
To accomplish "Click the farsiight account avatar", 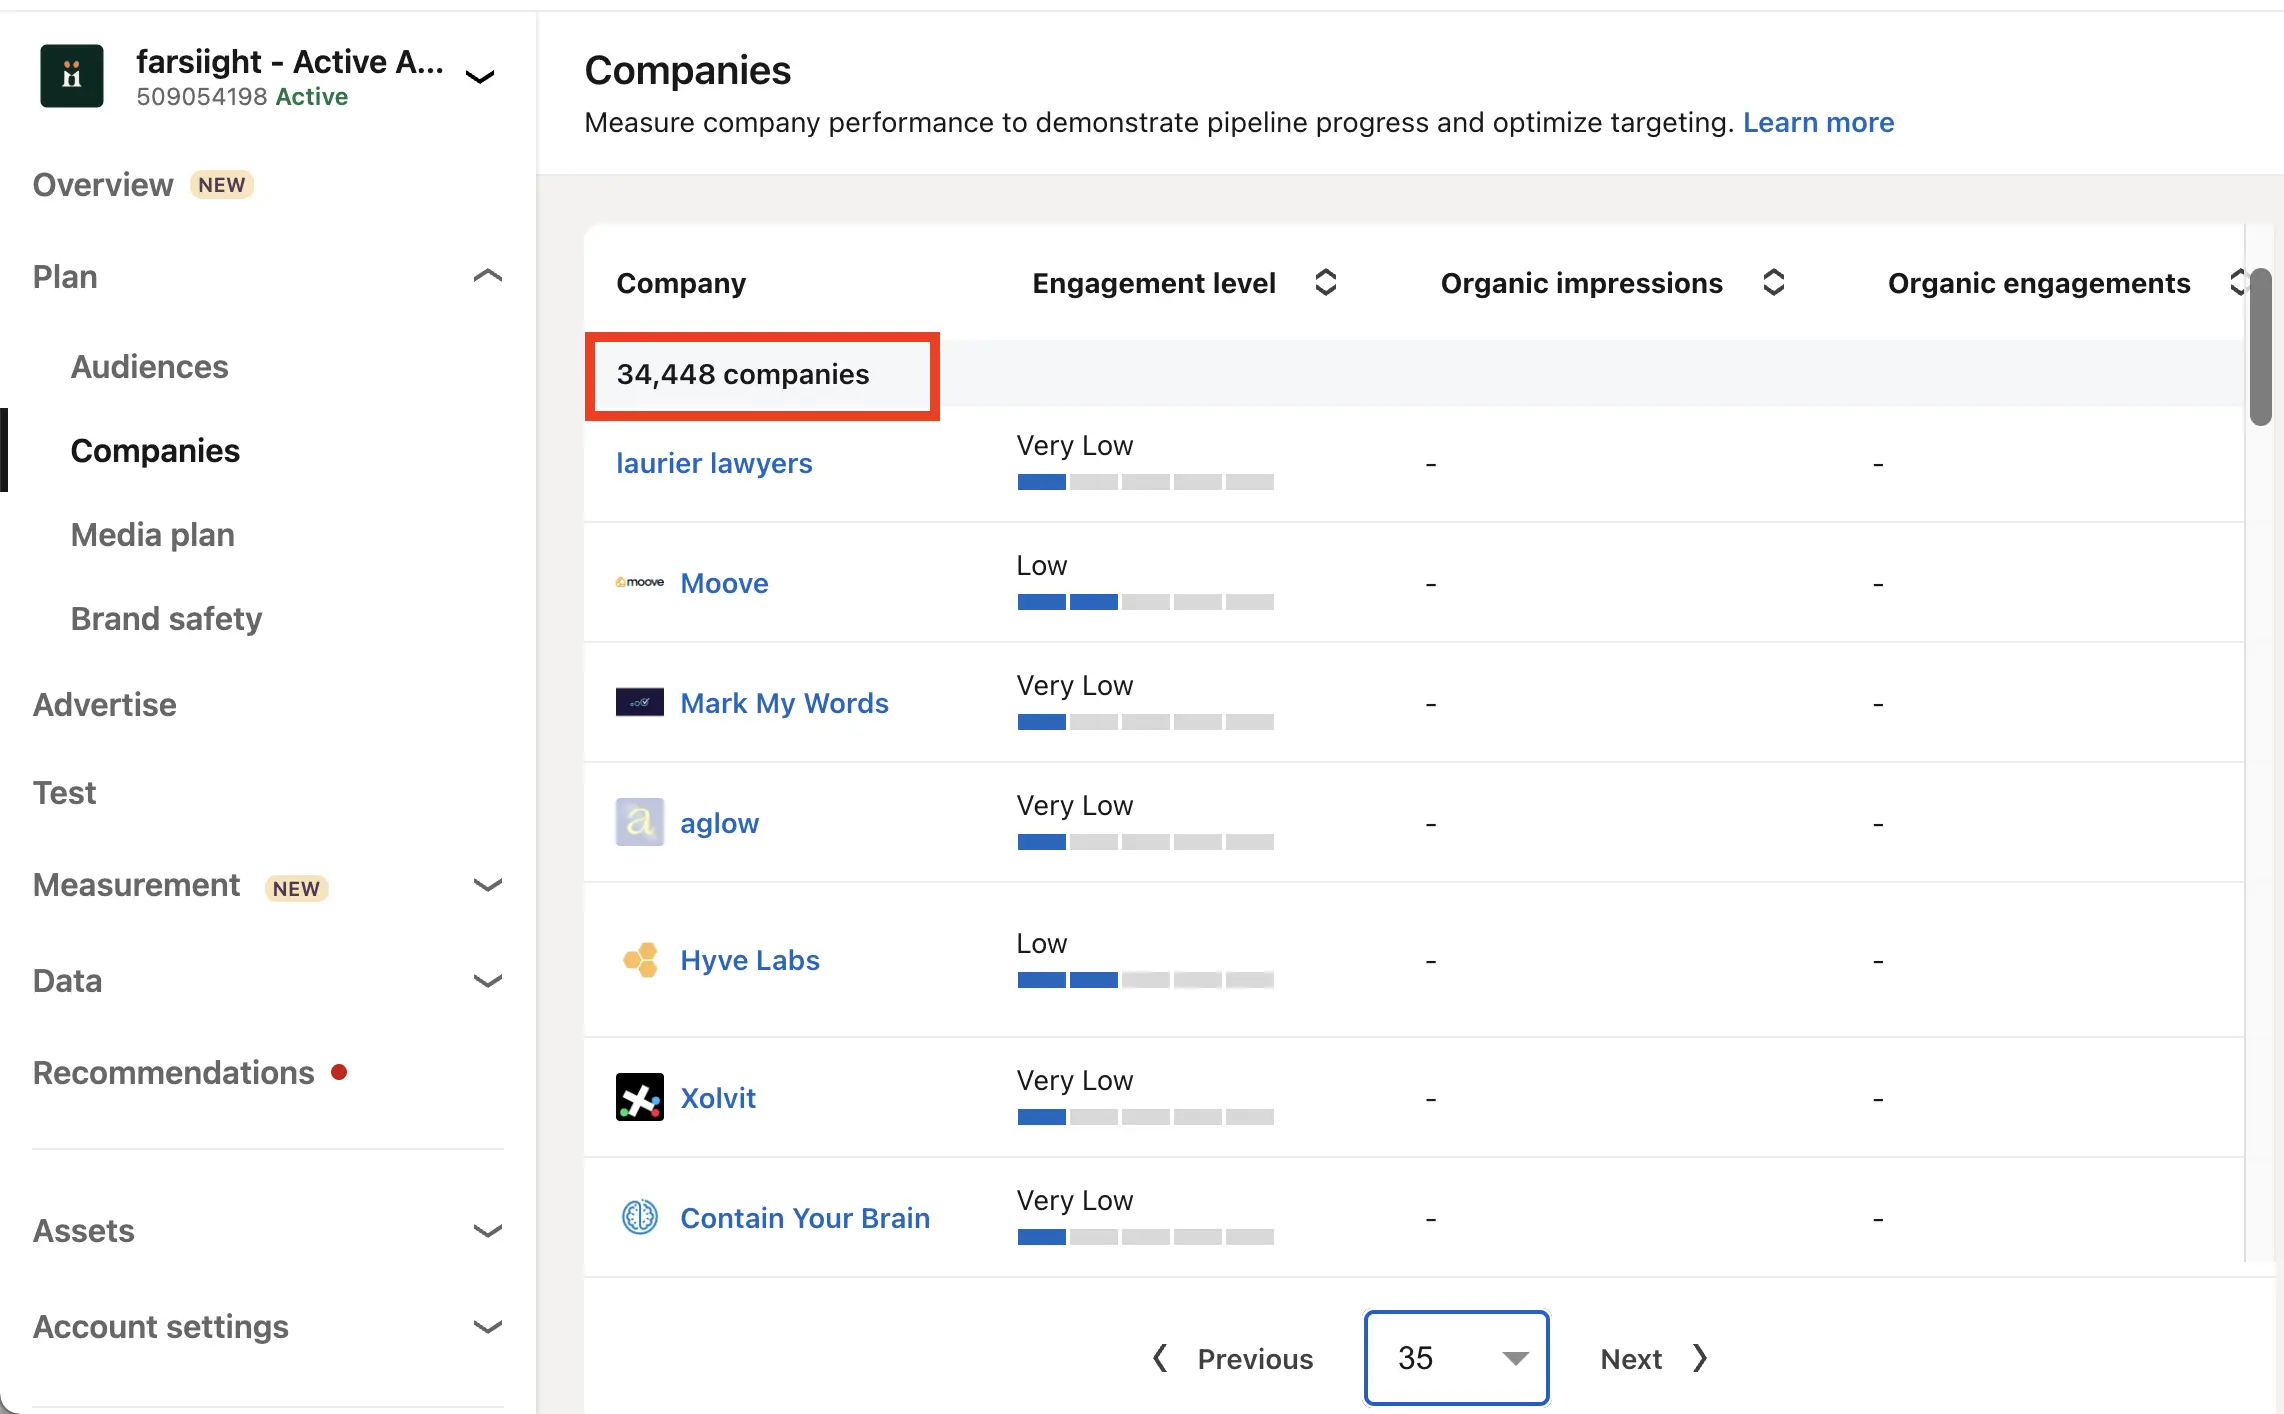I will tap(71, 75).
